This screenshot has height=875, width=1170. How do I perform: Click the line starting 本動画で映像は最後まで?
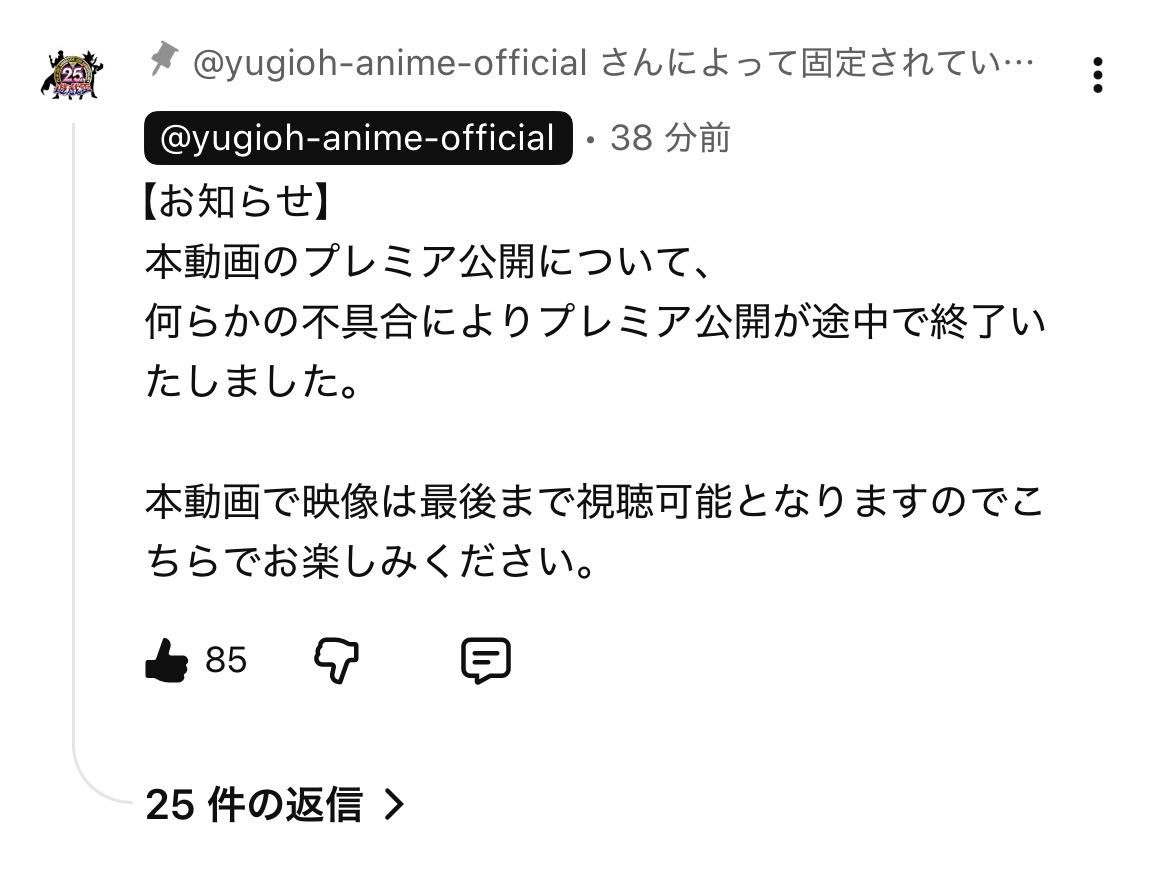[595, 501]
